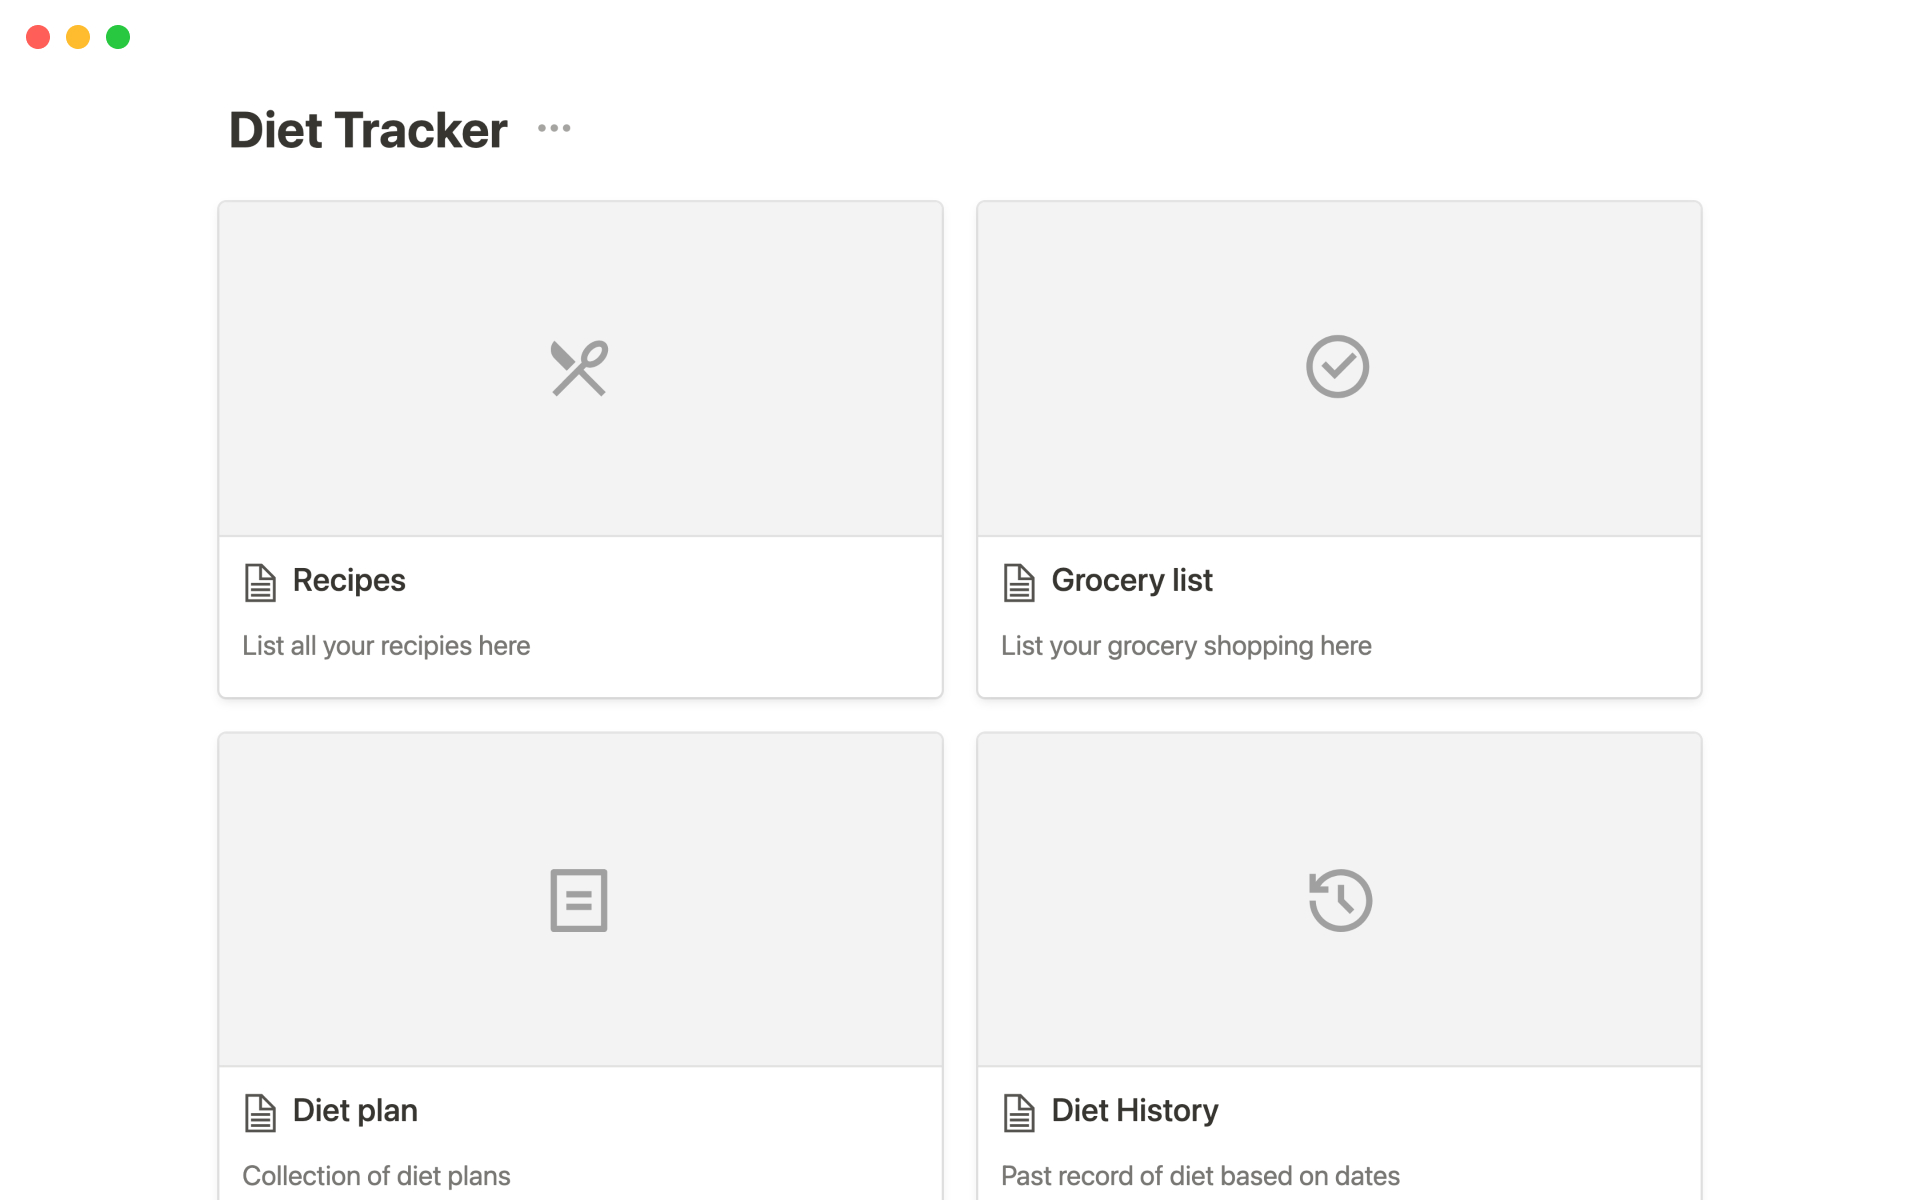Click the Diet Tracker heading
The height and width of the screenshot is (1200, 1920).
click(368, 130)
